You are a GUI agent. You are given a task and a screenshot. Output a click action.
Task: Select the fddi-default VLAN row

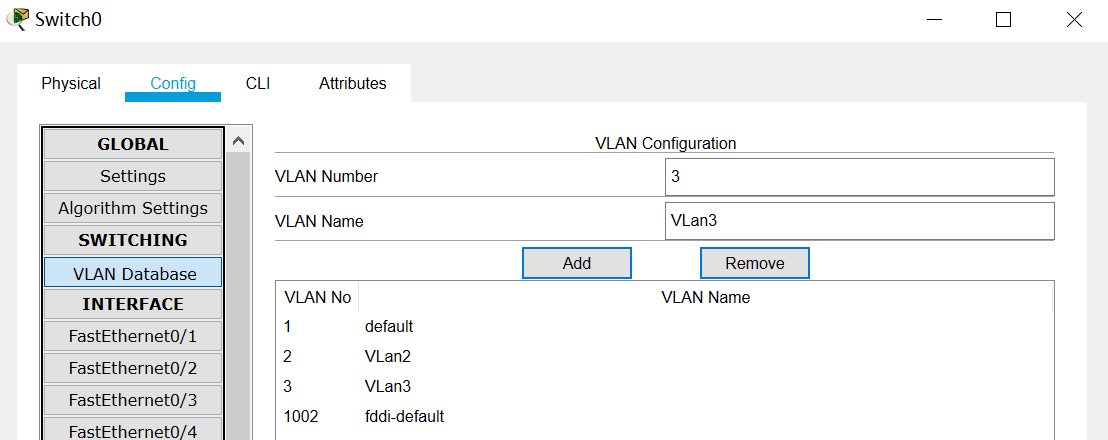[x=404, y=416]
